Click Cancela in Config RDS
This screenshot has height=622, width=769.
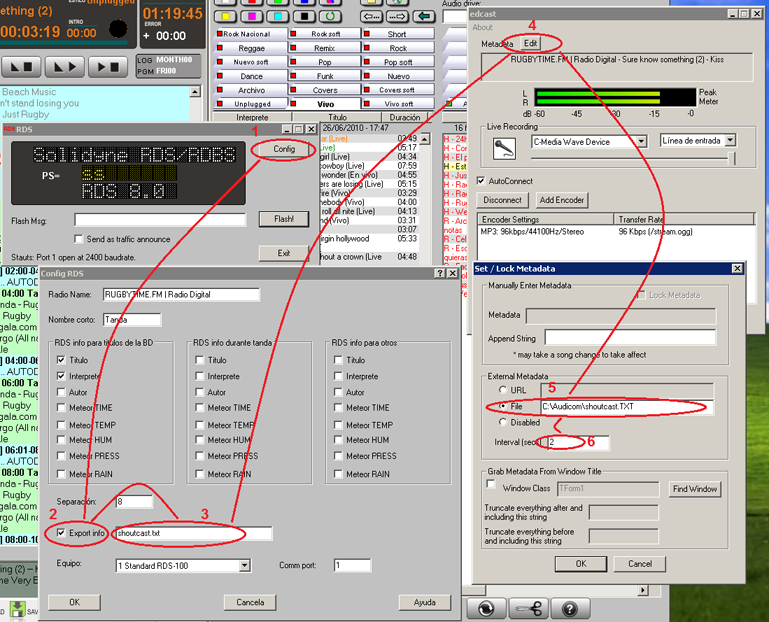[250, 602]
